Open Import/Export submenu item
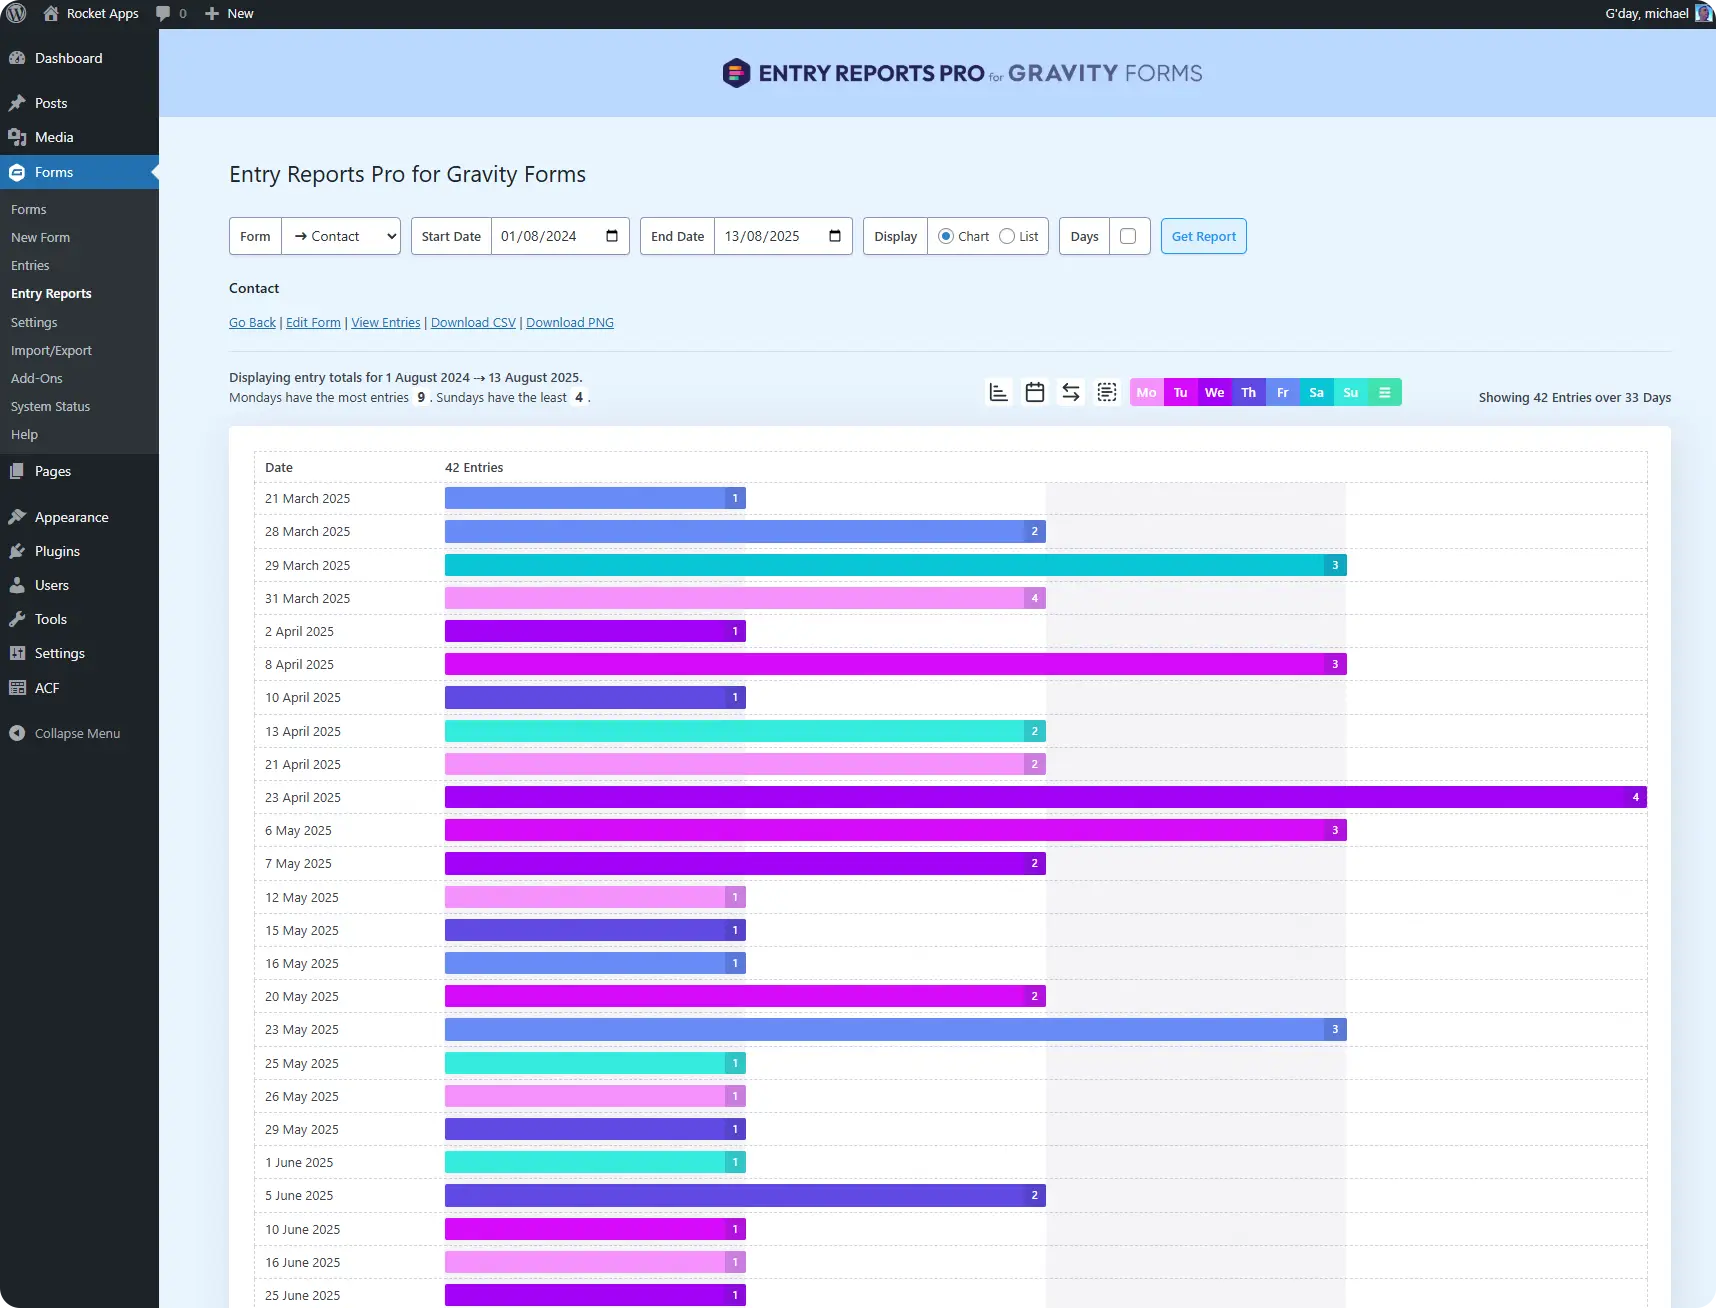 point(51,350)
